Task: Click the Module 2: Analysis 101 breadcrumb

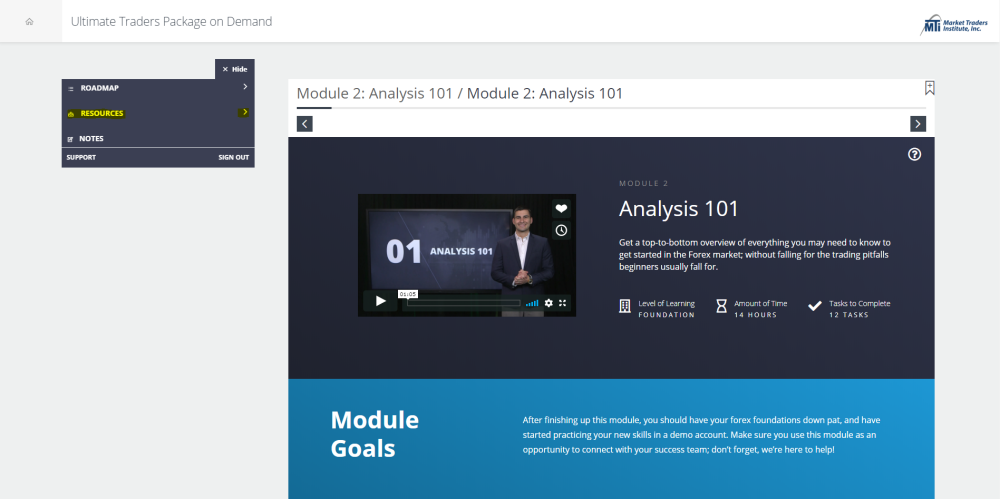Action: tap(460, 94)
